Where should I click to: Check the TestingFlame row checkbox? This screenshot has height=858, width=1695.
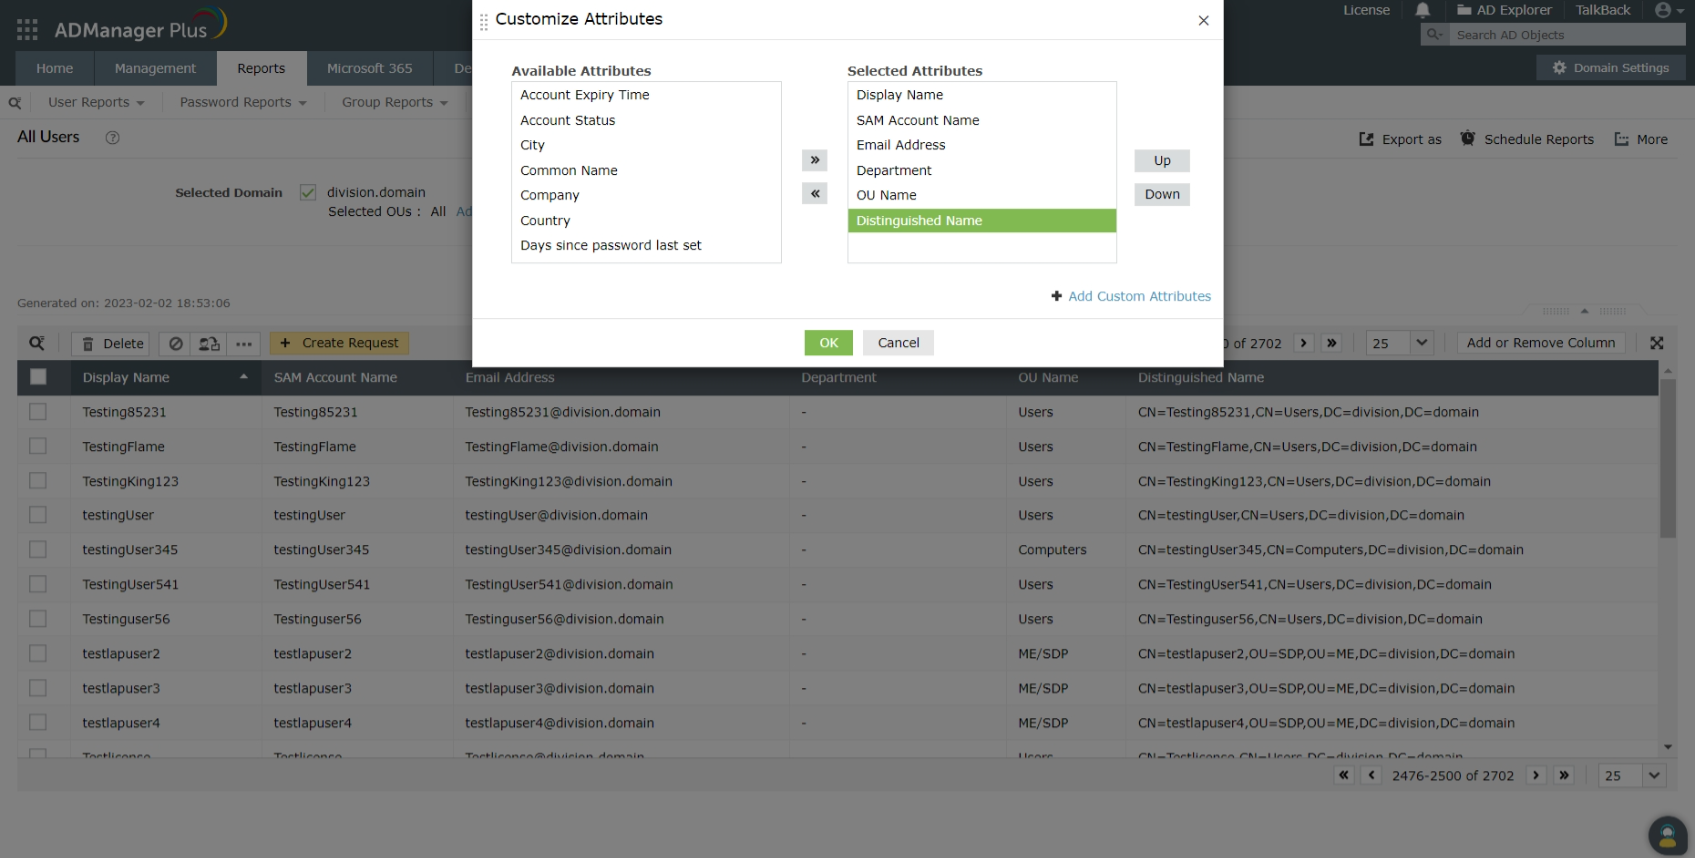click(x=38, y=446)
